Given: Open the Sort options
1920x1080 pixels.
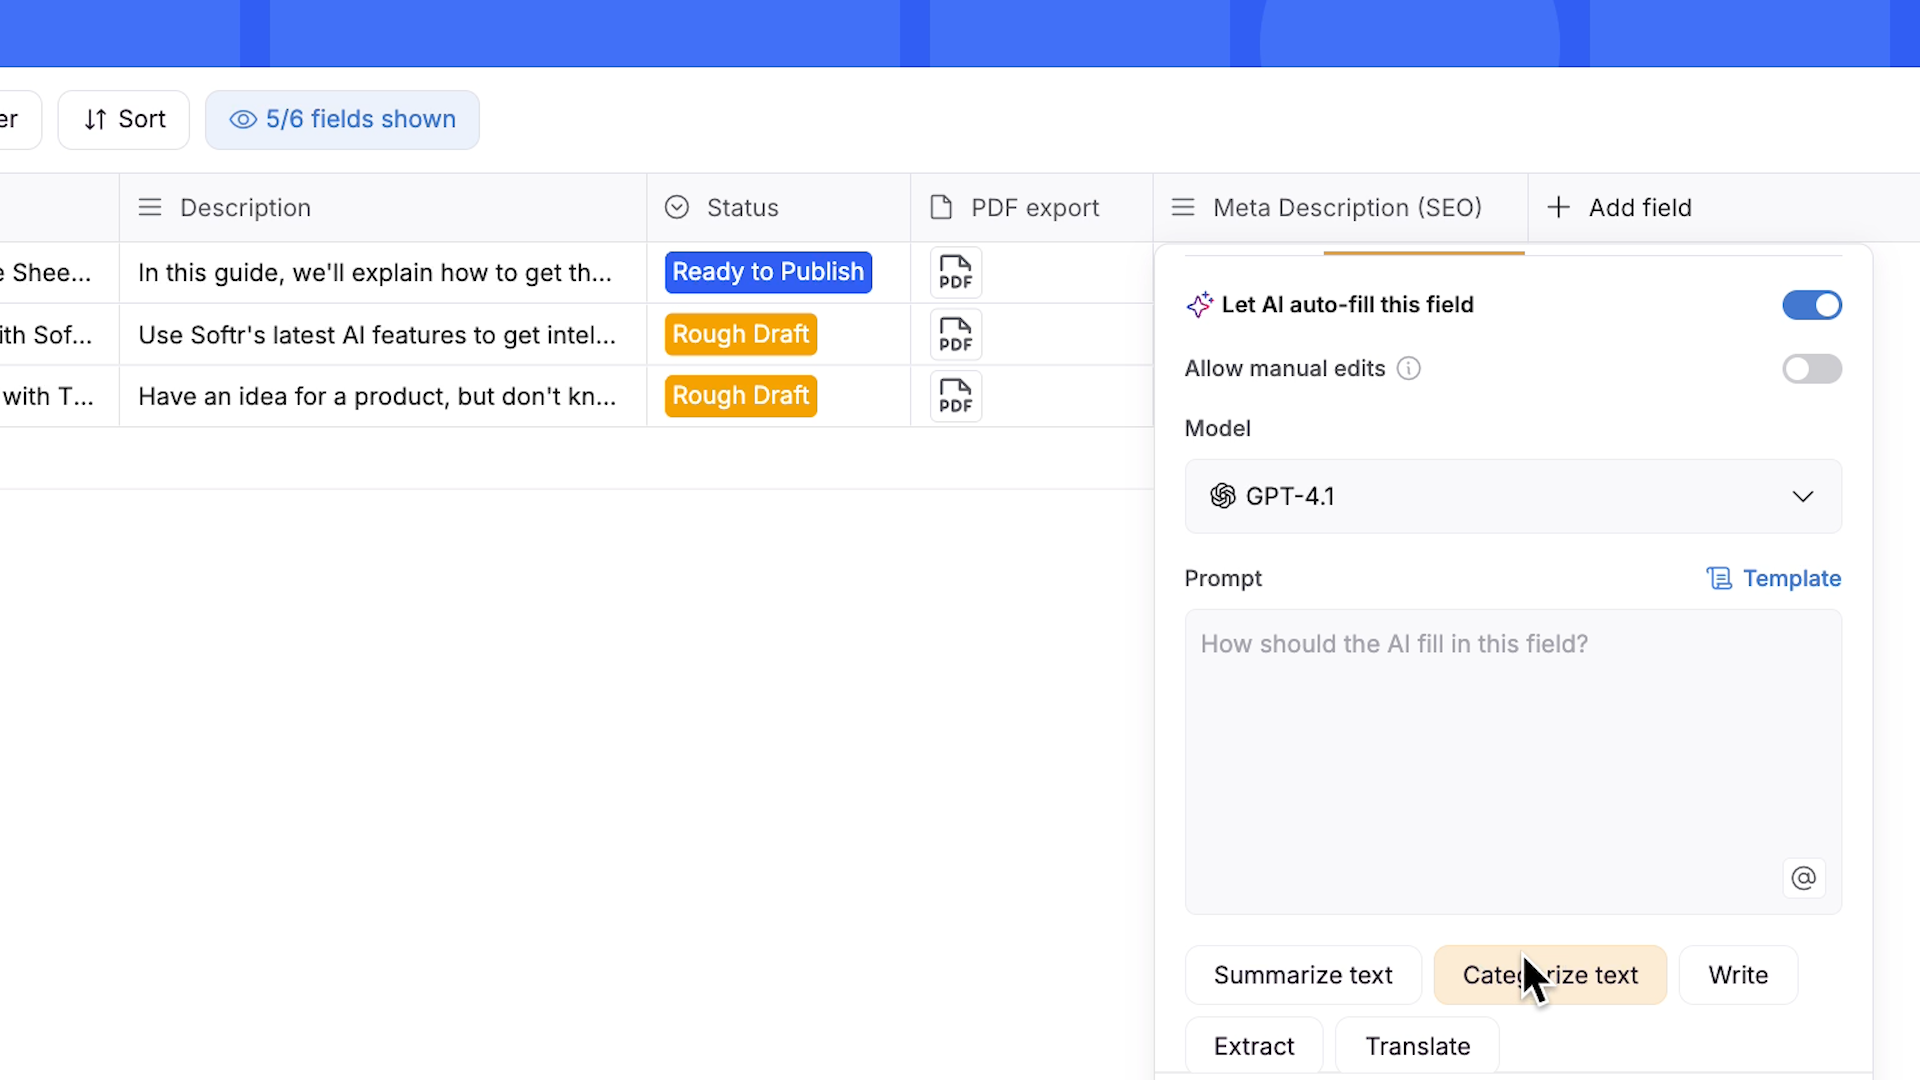Looking at the screenshot, I should [124, 119].
